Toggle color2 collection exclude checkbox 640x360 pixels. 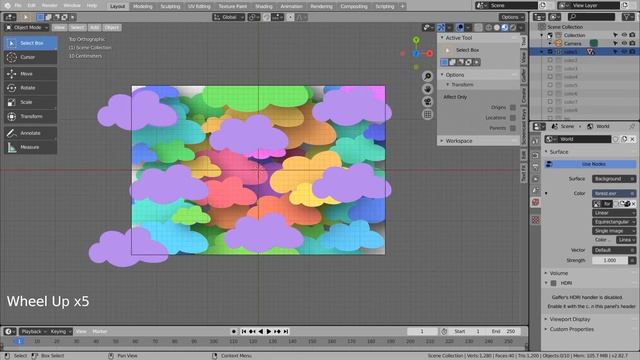(550, 60)
